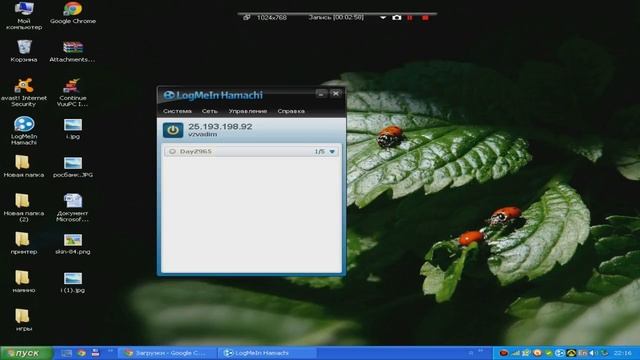Stop the screen recording
The width and height of the screenshot is (640, 360).
425,18
